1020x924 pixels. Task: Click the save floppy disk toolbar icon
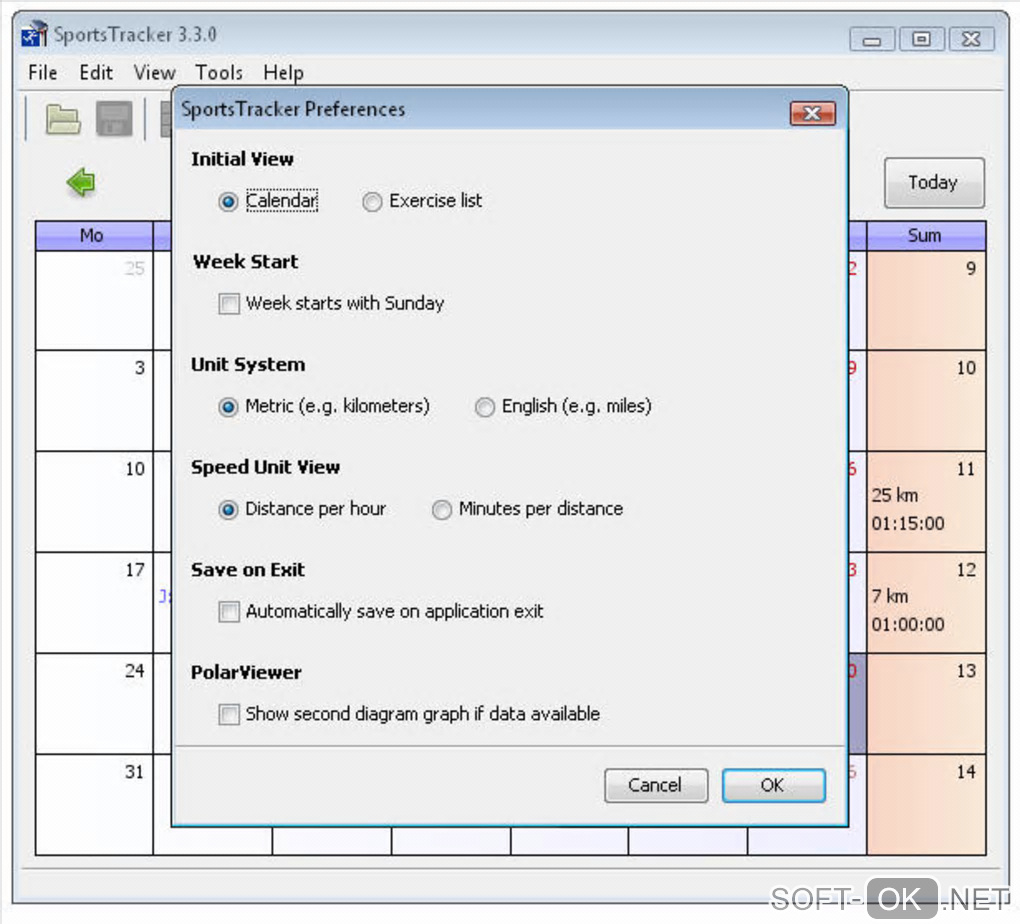114,119
